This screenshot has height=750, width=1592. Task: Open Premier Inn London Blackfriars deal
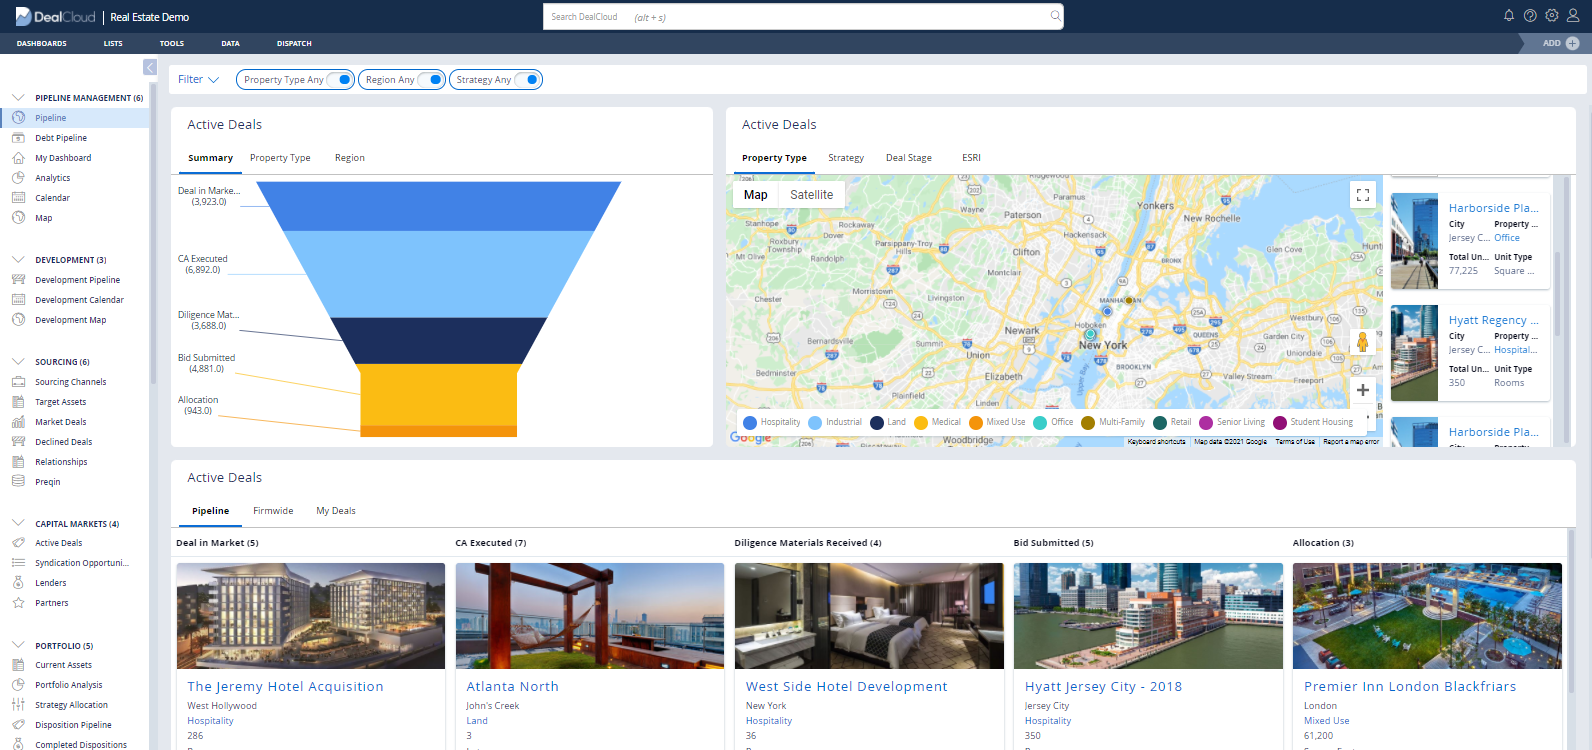tap(1410, 687)
